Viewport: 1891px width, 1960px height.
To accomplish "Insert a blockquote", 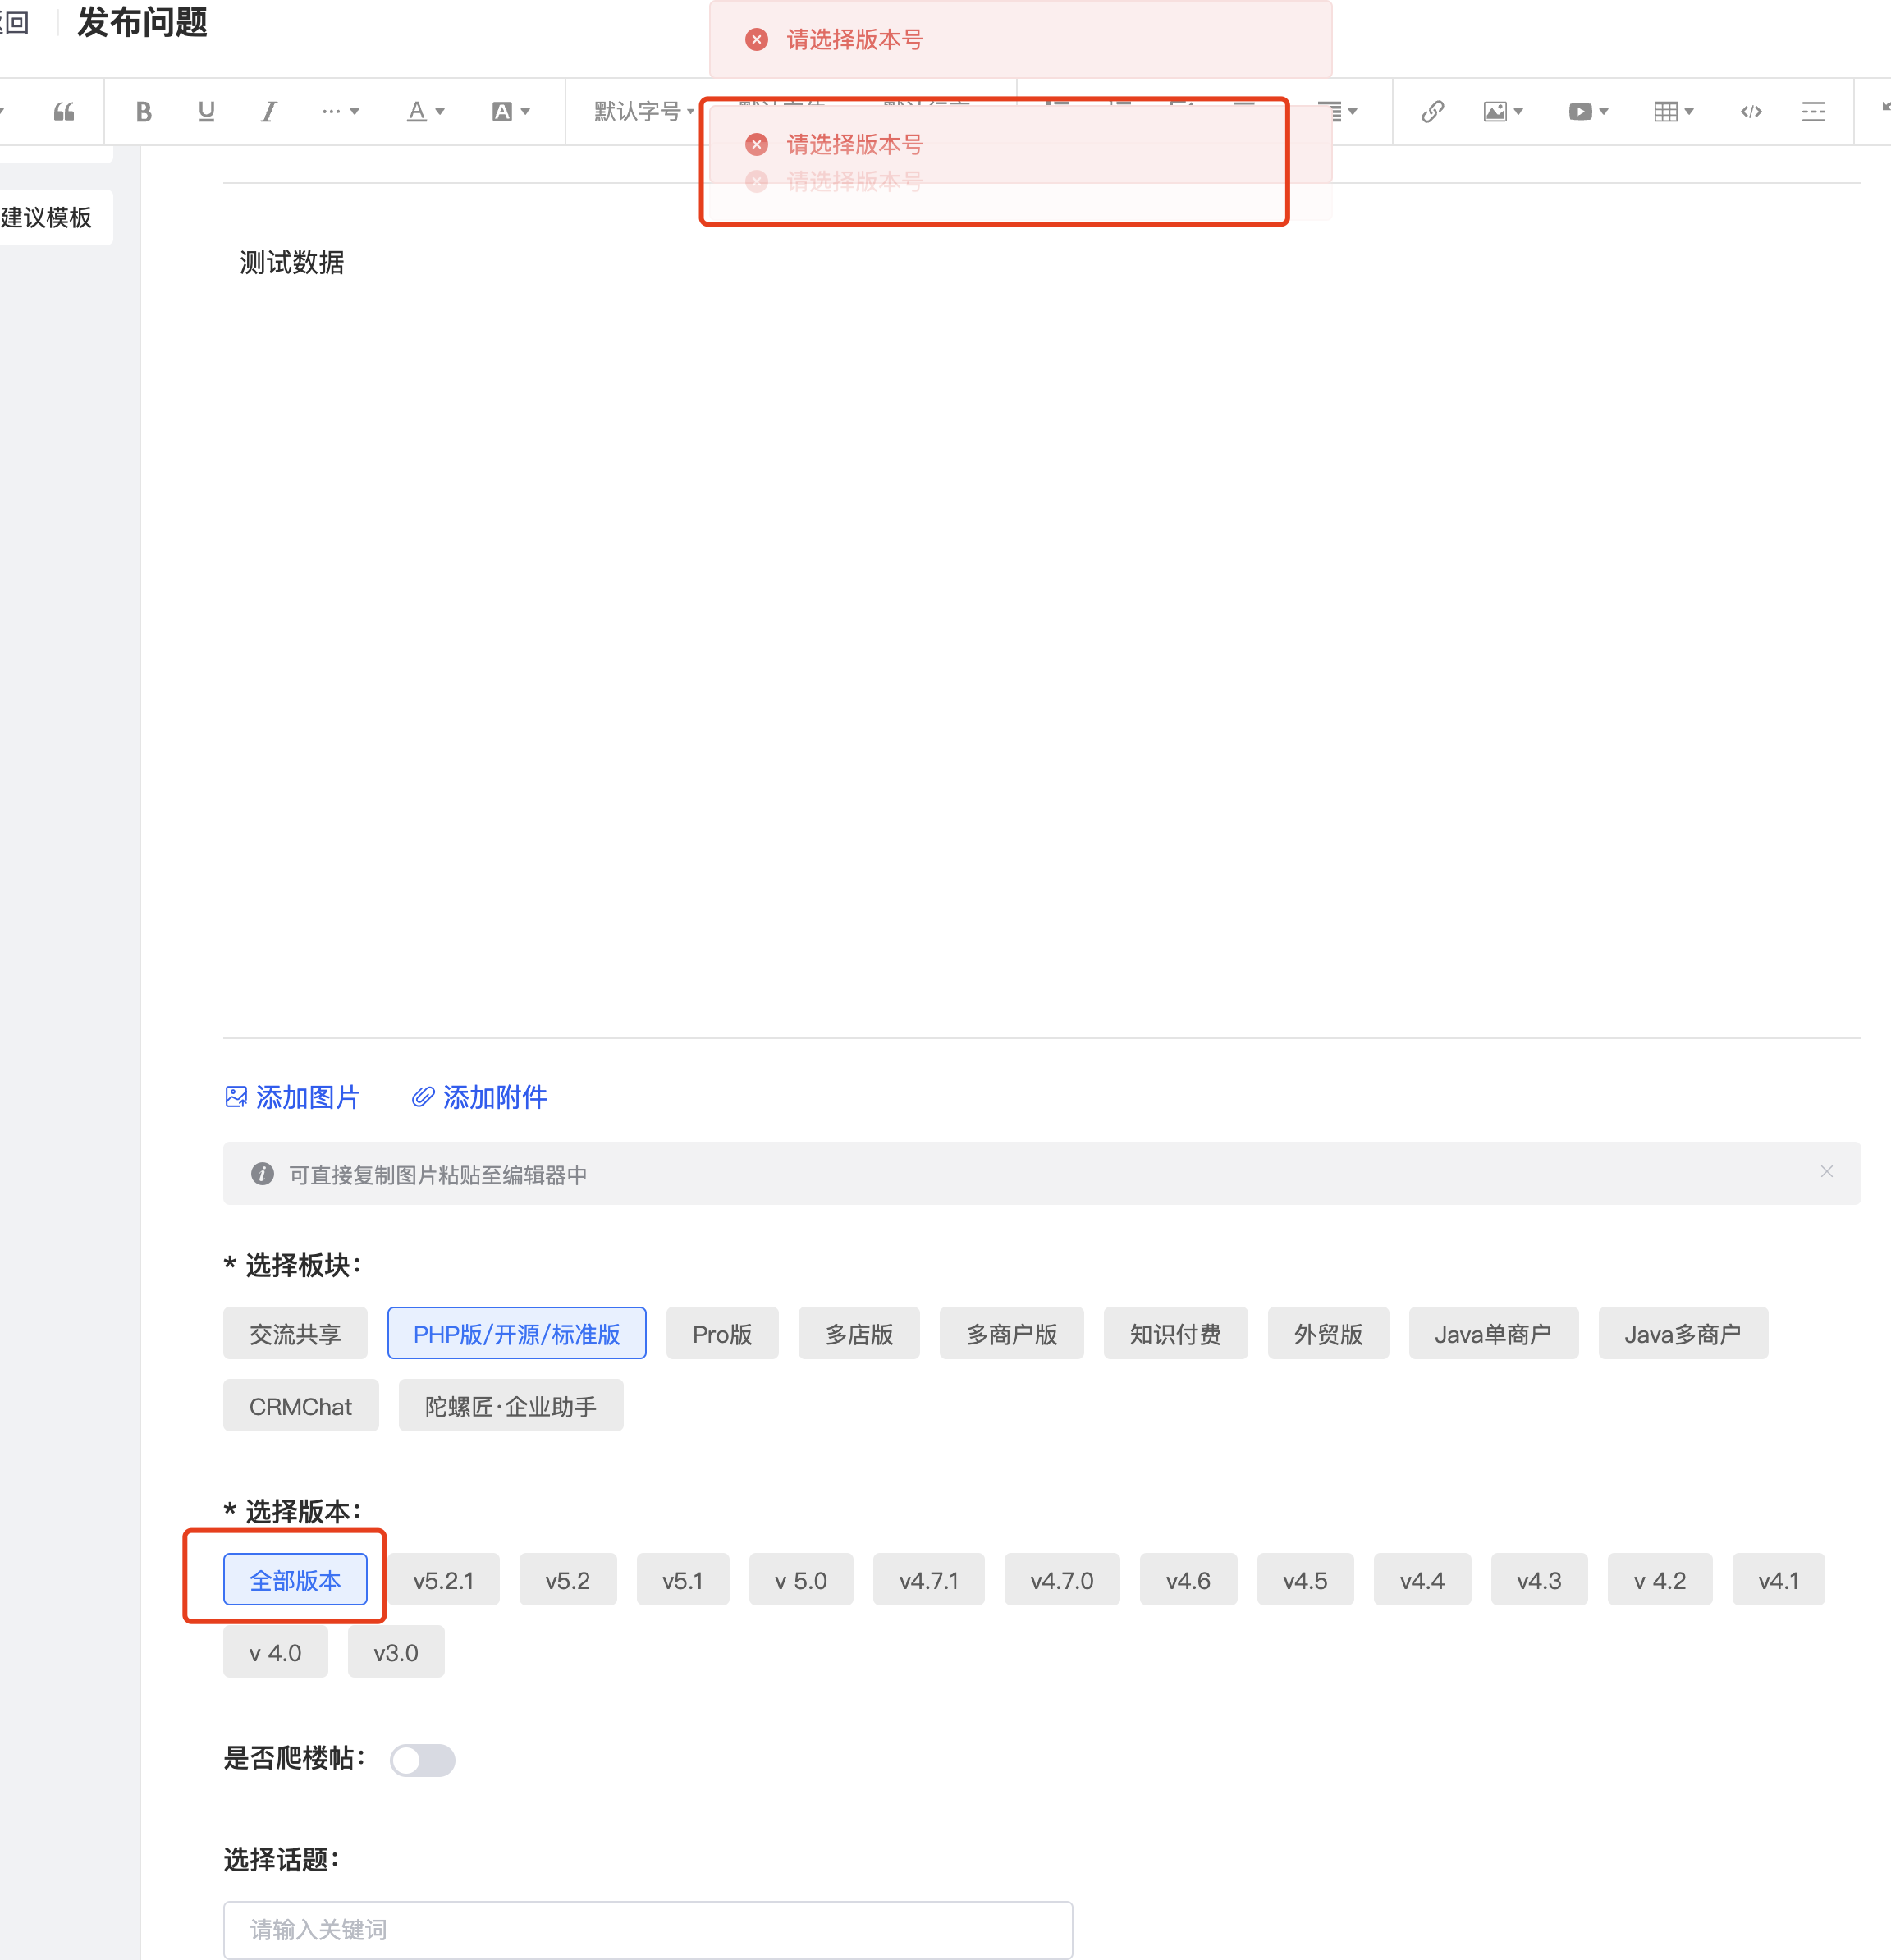I will (64, 112).
